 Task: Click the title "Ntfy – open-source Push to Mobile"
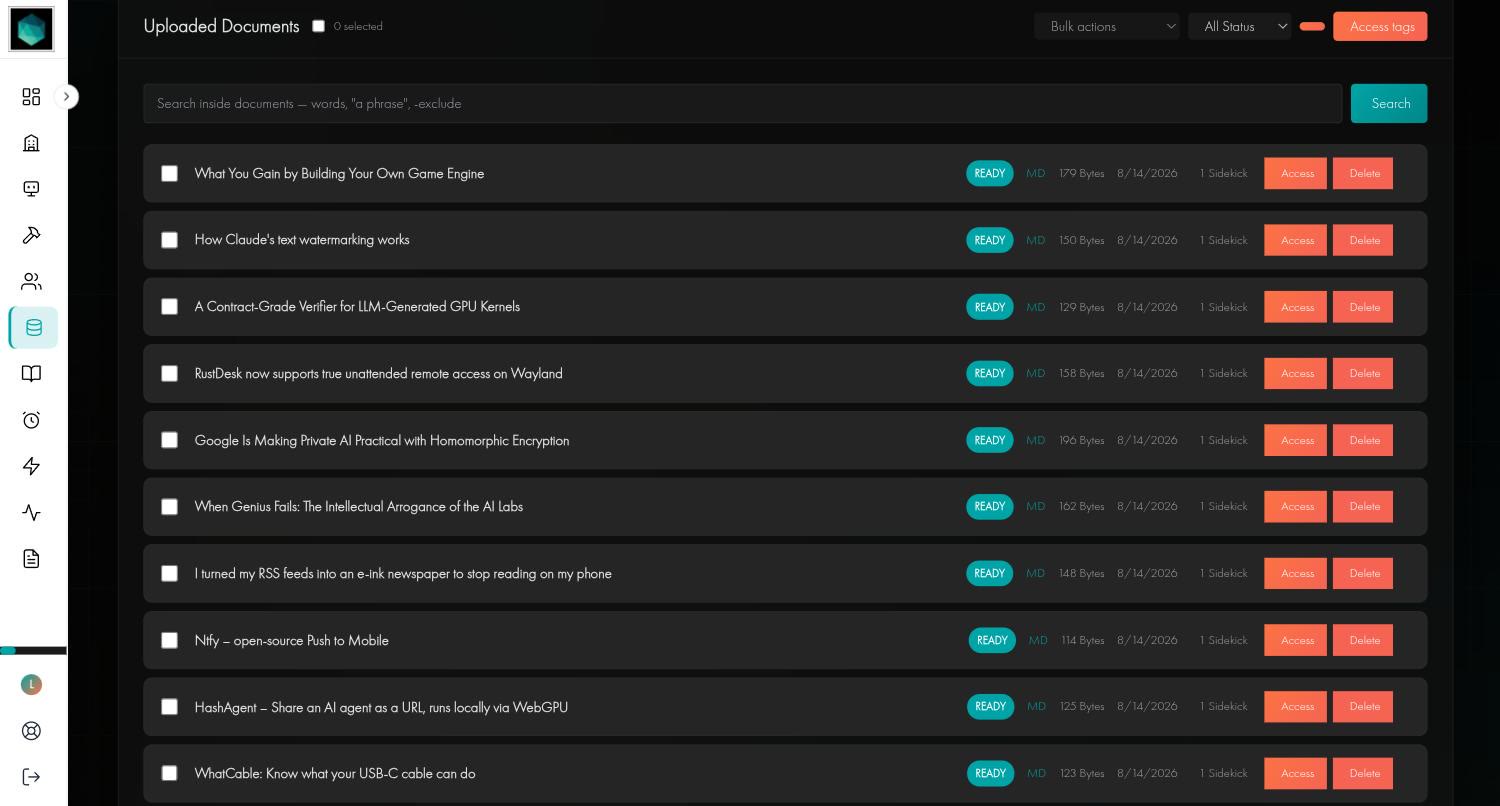[292, 640]
